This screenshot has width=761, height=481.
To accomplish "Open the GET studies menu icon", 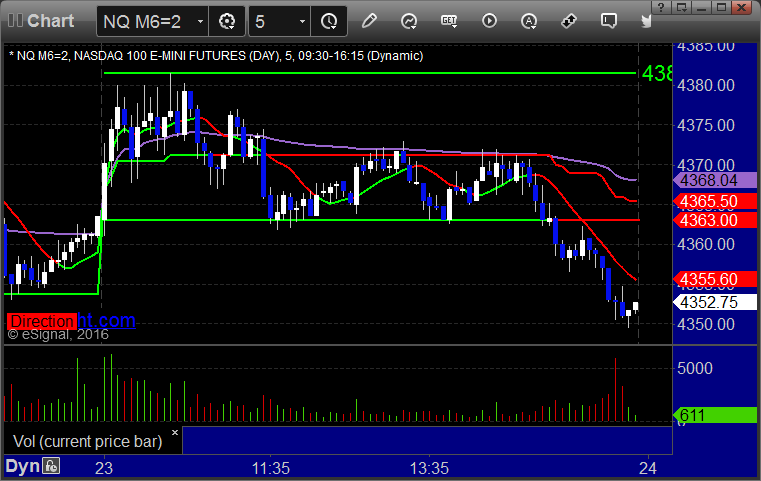I will pos(449,21).
